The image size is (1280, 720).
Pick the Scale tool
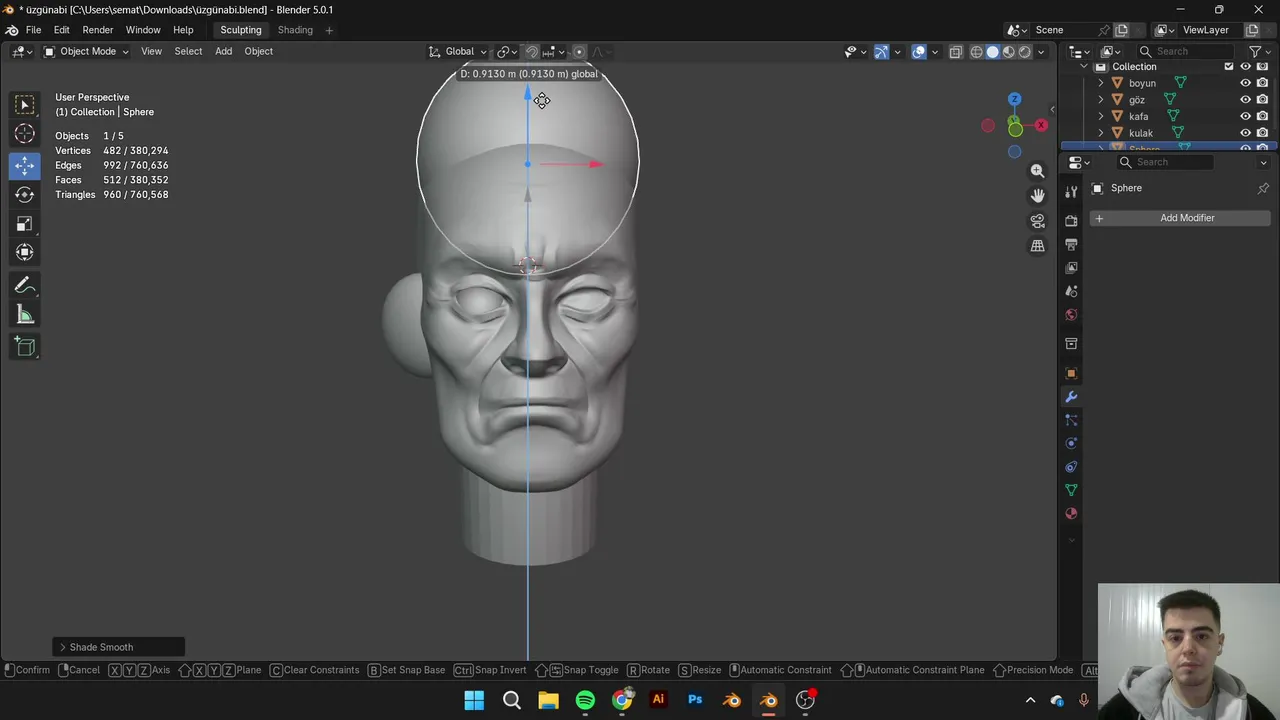click(25, 224)
